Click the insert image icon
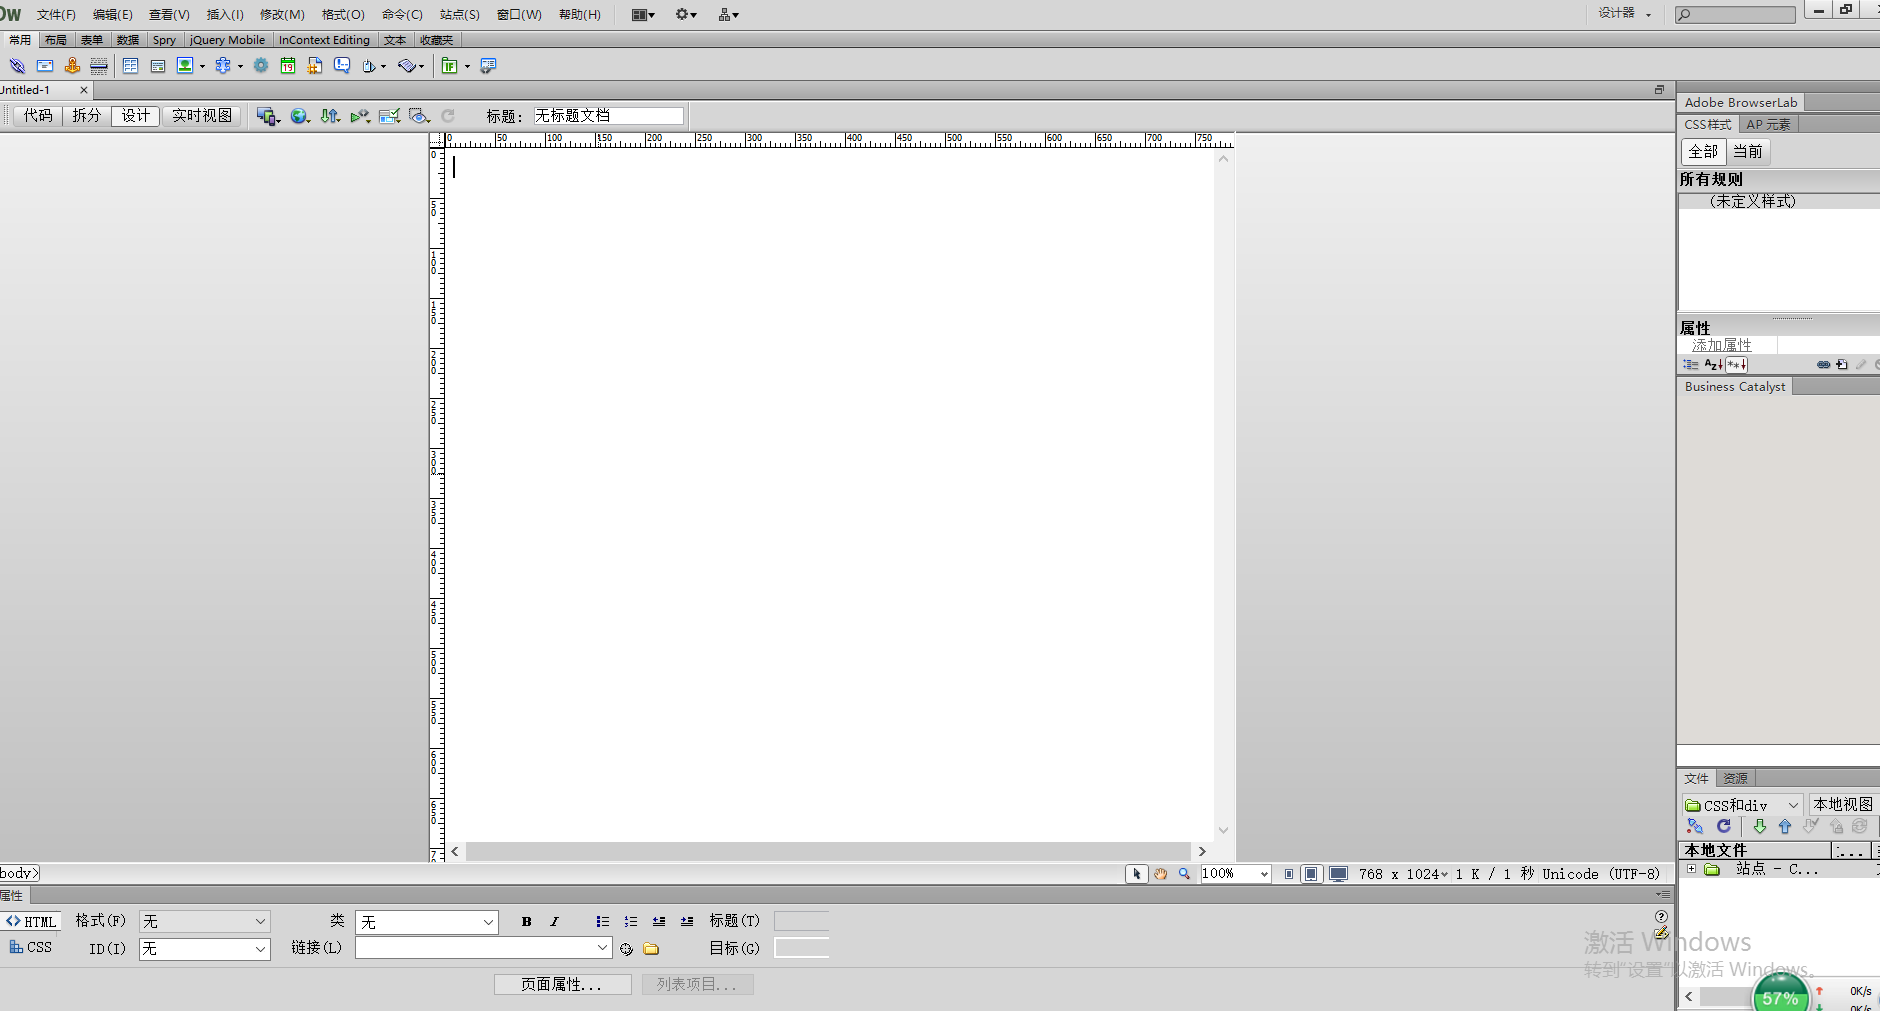The height and width of the screenshot is (1011, 1880). point(185,66)
